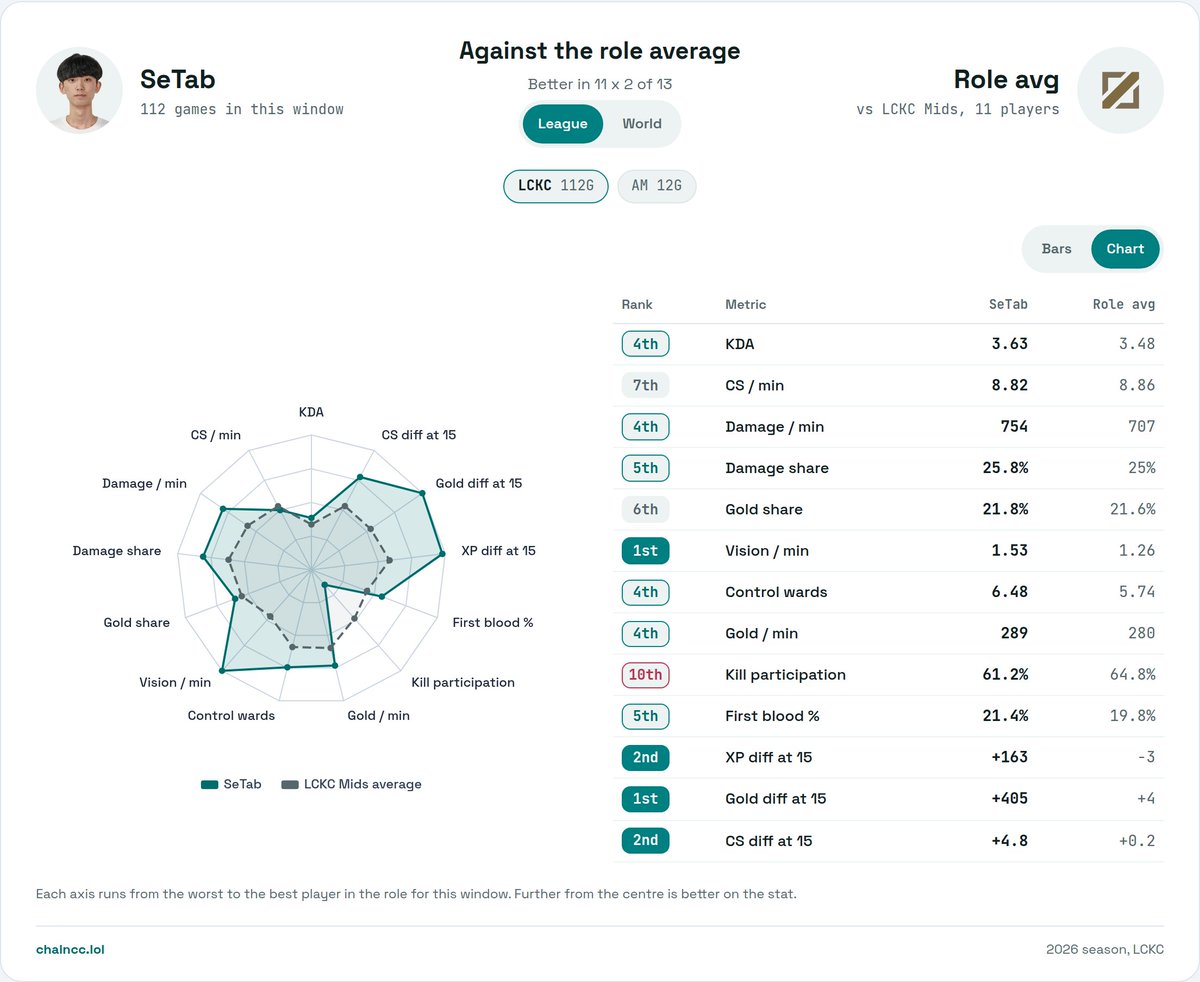Click the SeTab teal legend swatch

pos(210,785)
